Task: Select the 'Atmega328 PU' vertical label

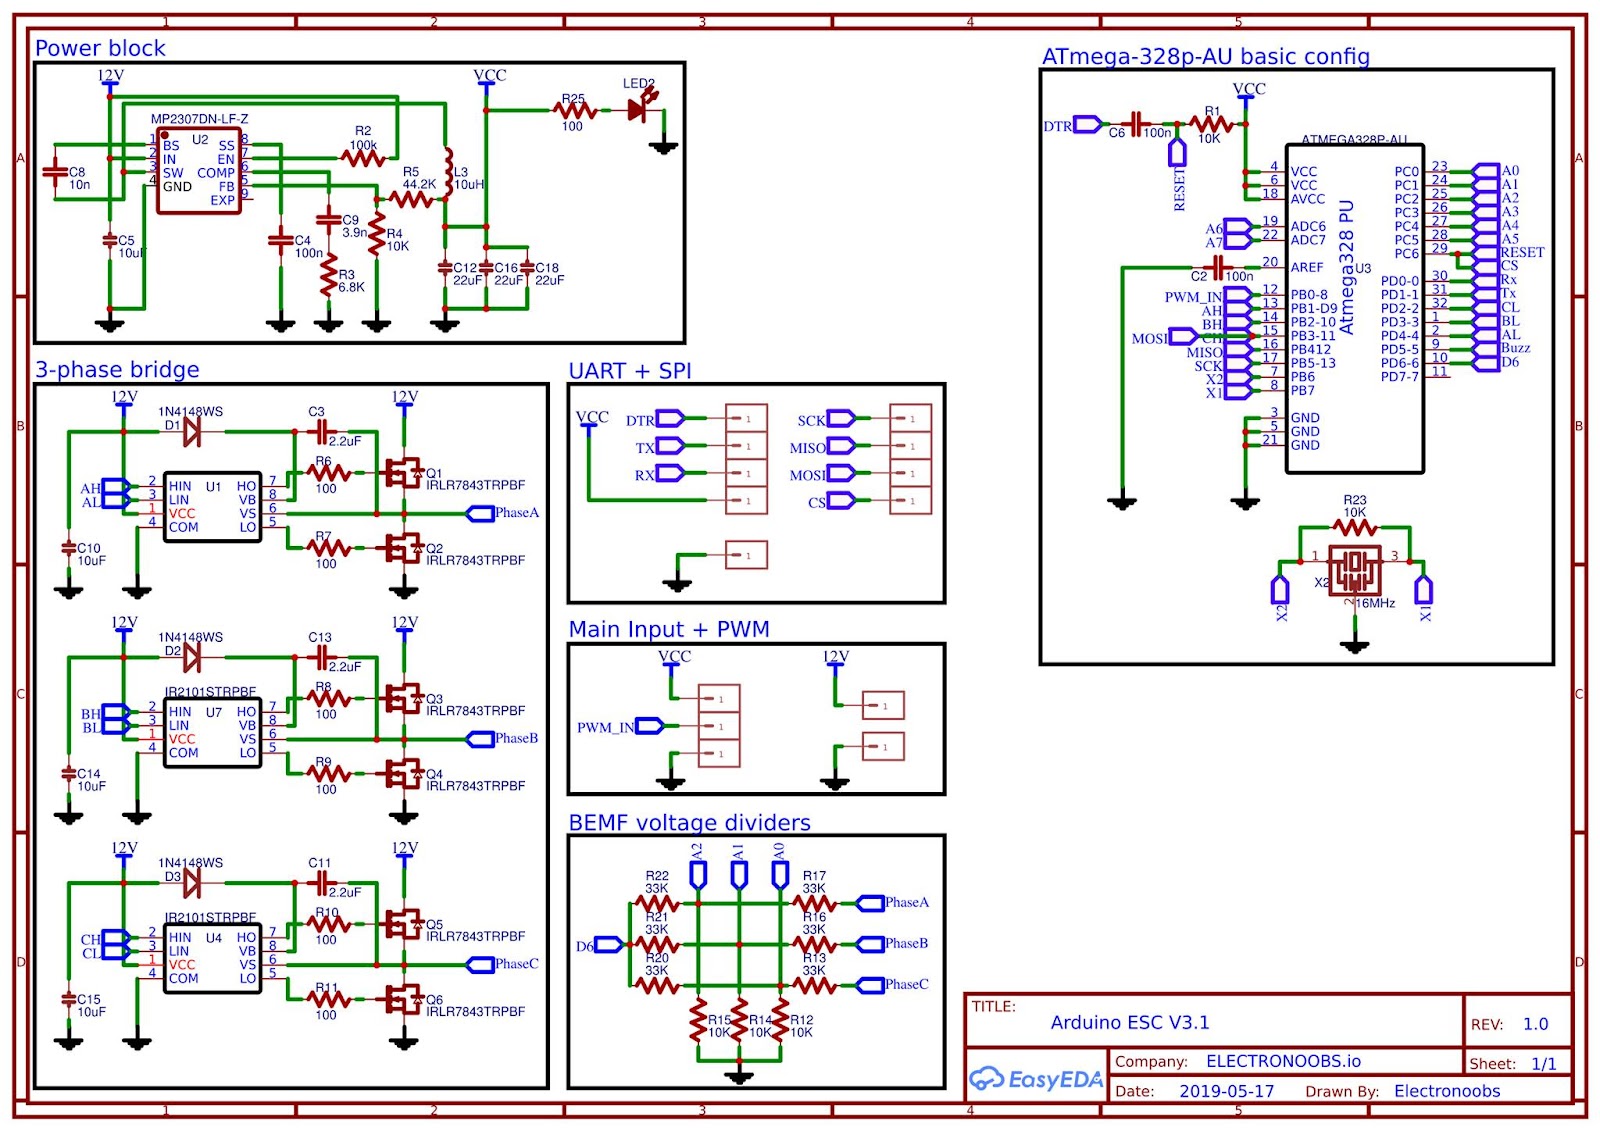Action: click(1346, 267)
